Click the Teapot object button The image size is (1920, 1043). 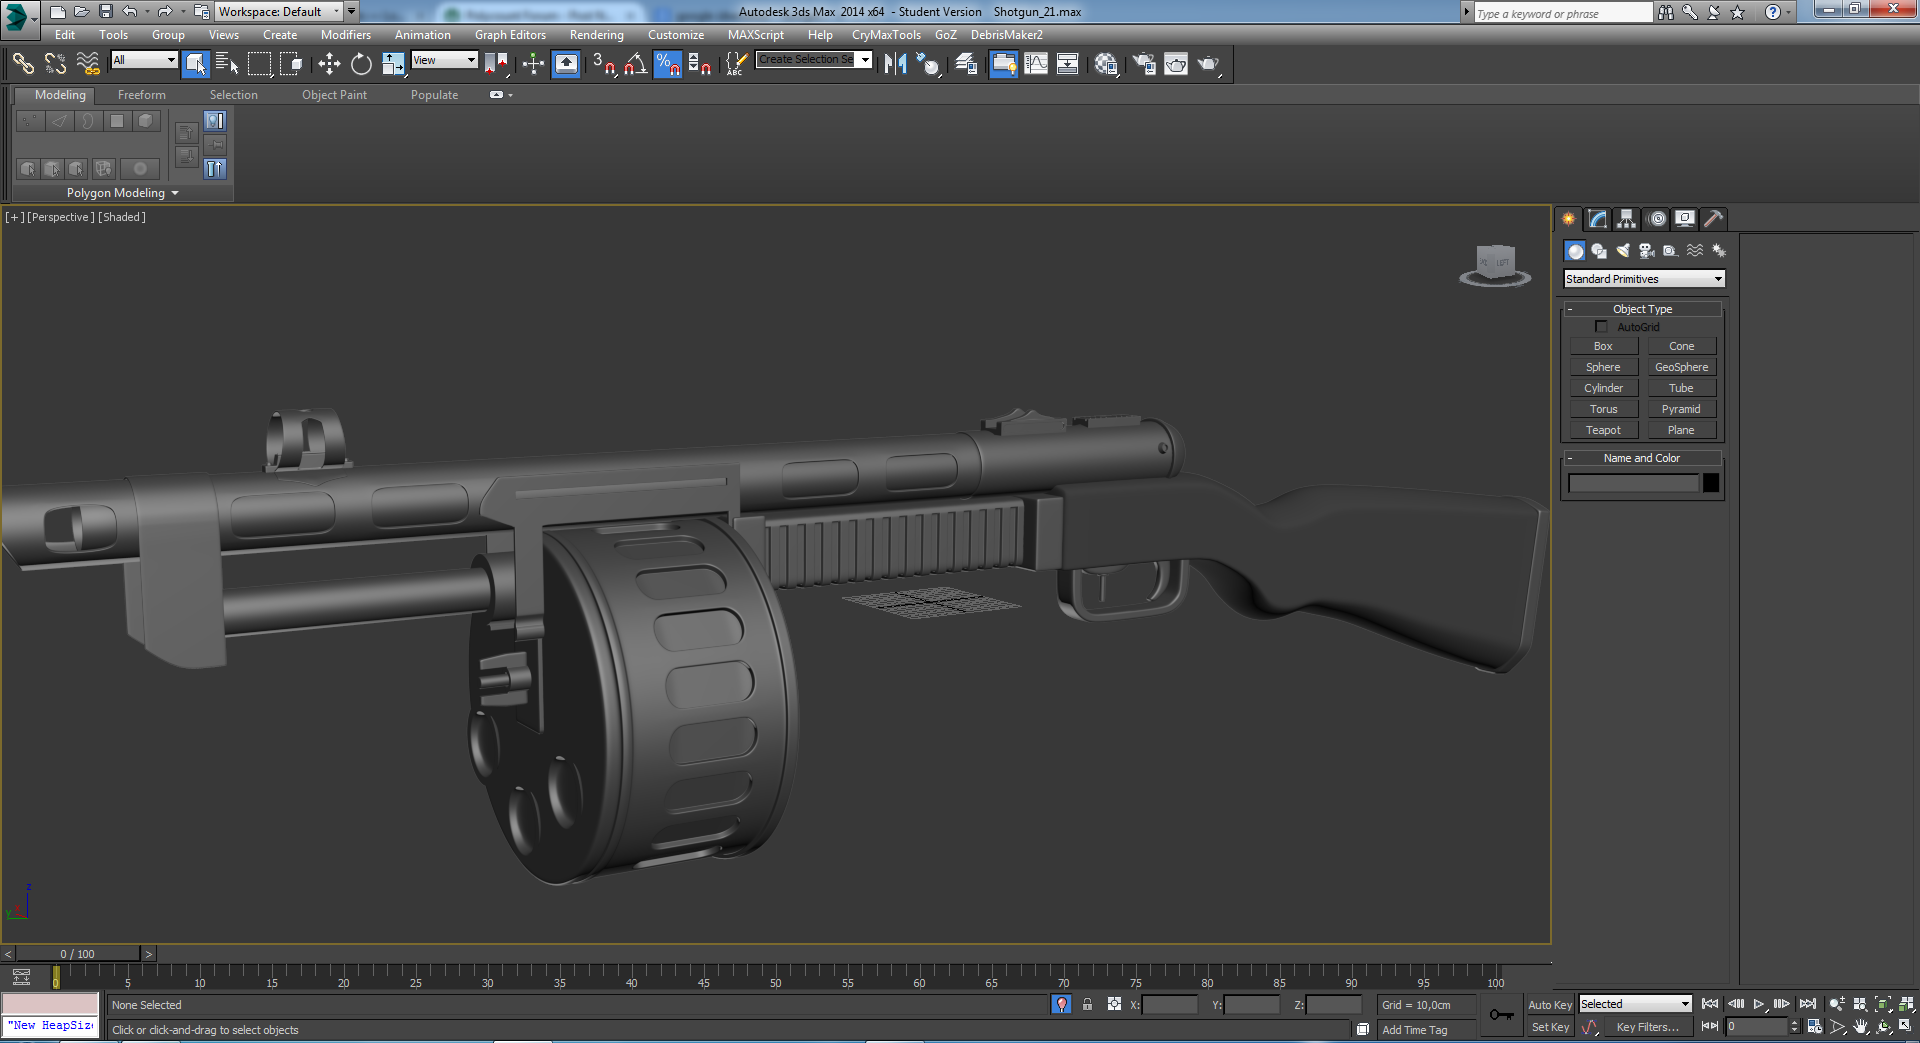pos(1603,430)
